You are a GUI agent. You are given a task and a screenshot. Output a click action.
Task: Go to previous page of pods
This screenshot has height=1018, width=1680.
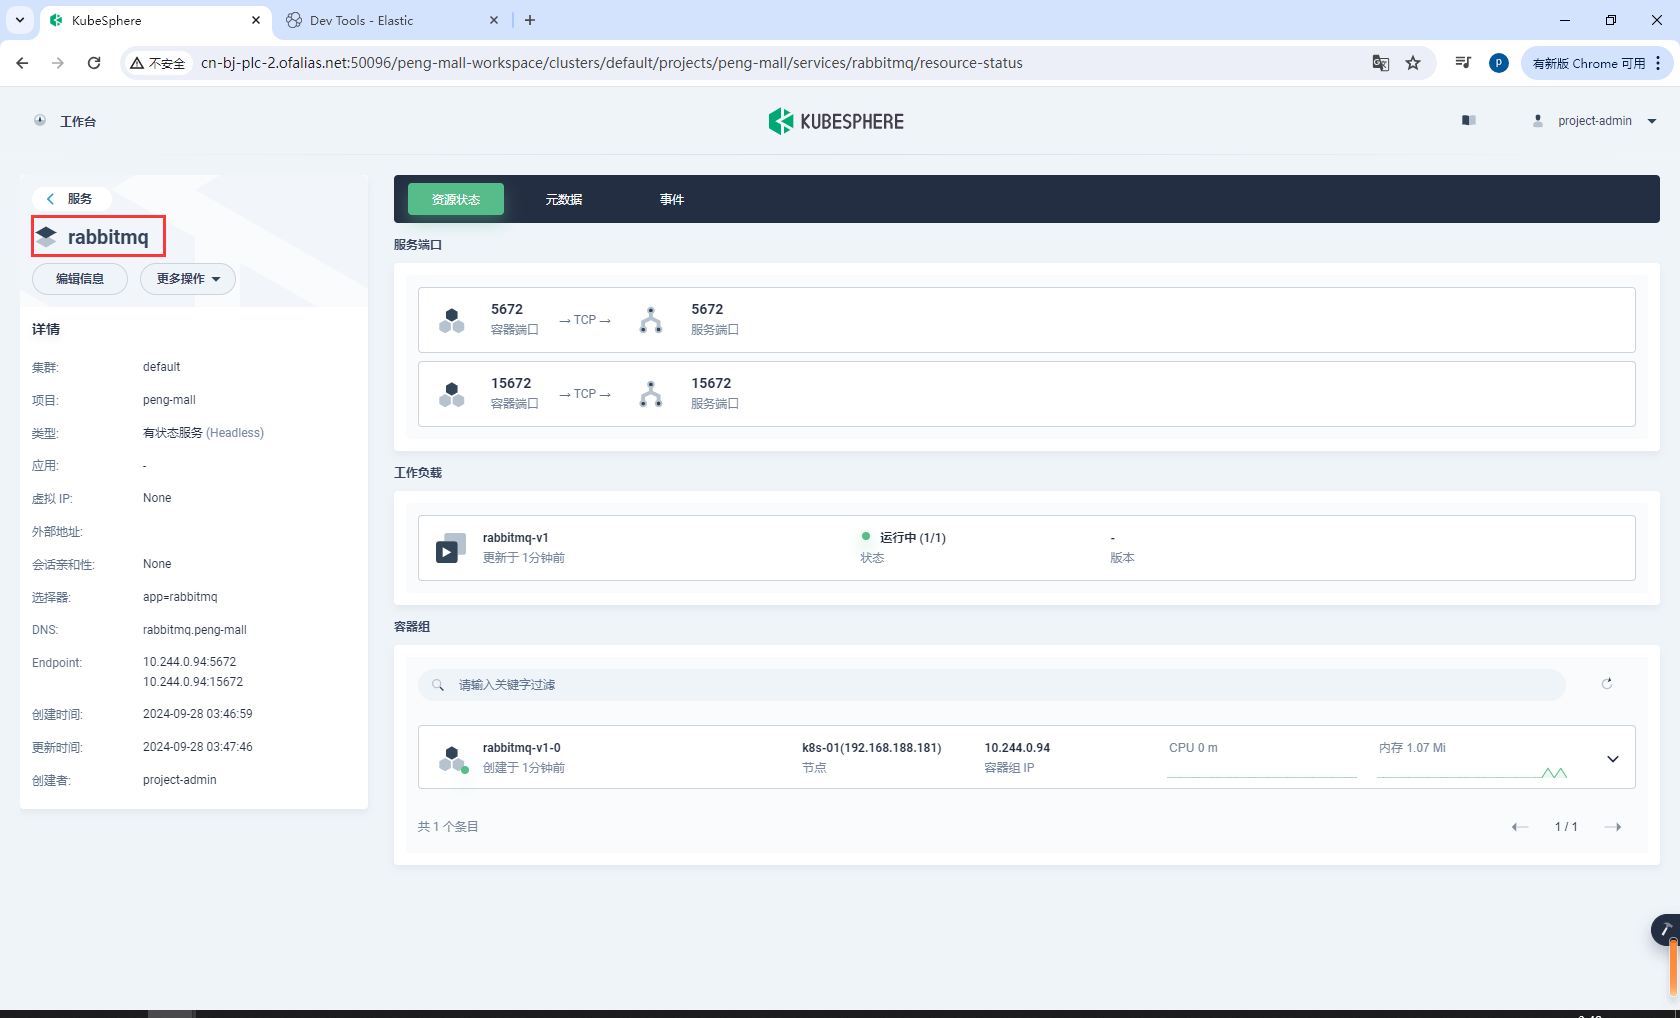(1520, 827)
